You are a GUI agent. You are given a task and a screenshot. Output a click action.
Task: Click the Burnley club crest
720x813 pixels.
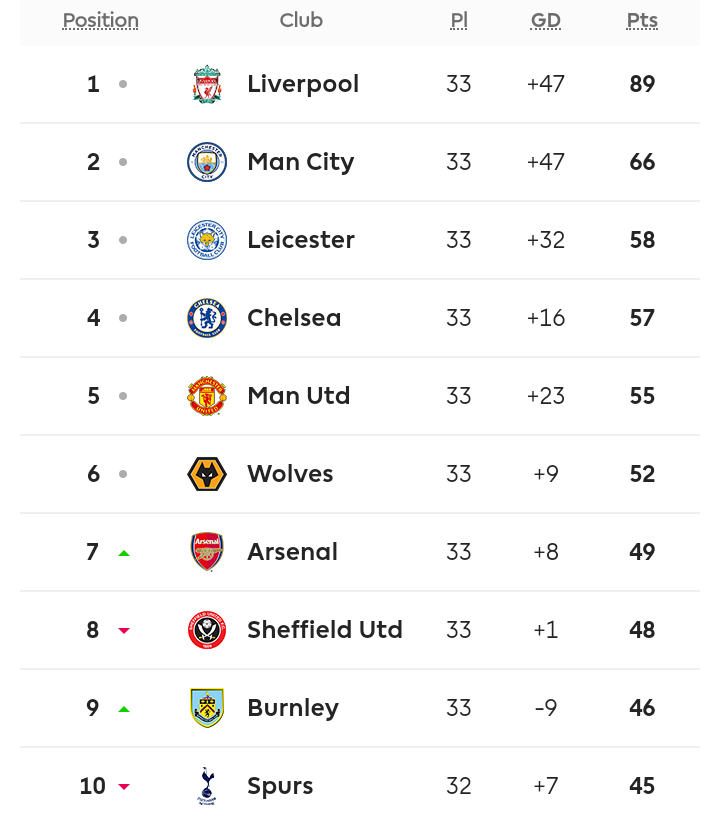point(207,708)
